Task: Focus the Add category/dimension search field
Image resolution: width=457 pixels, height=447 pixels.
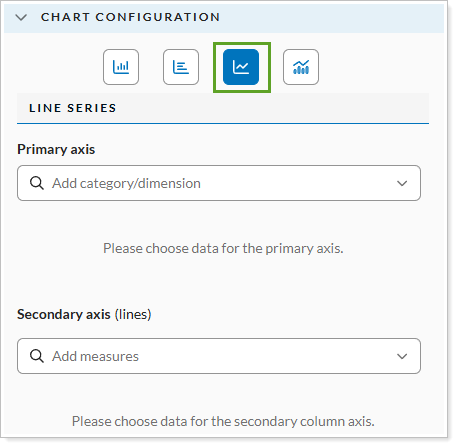Action: 219,183
